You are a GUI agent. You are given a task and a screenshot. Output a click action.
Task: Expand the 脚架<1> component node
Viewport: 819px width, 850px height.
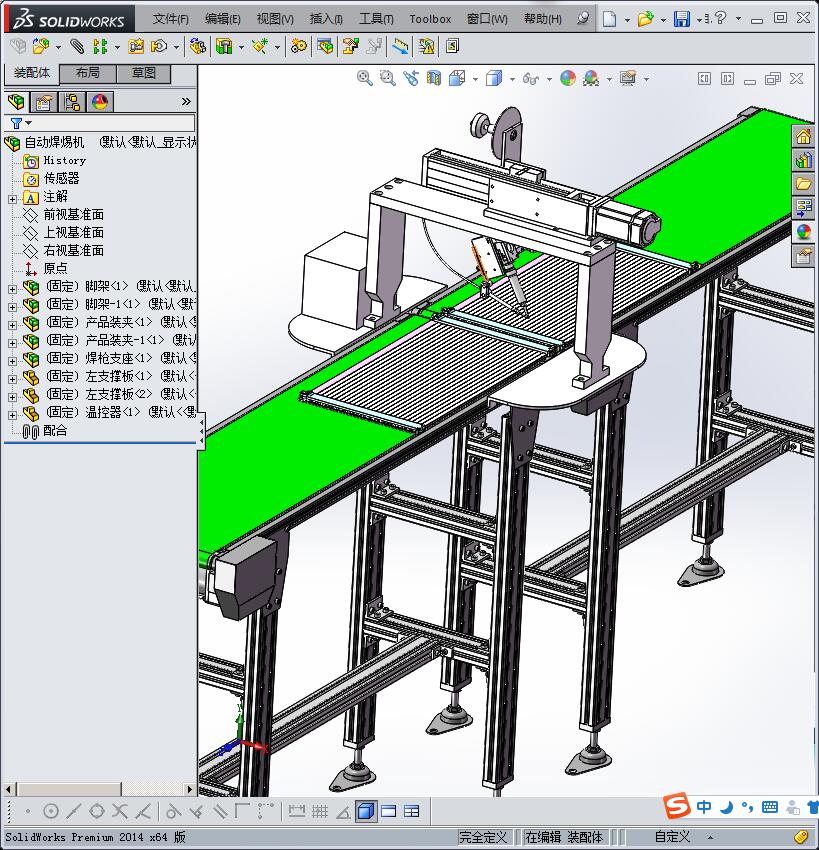[x=12, y=289]
